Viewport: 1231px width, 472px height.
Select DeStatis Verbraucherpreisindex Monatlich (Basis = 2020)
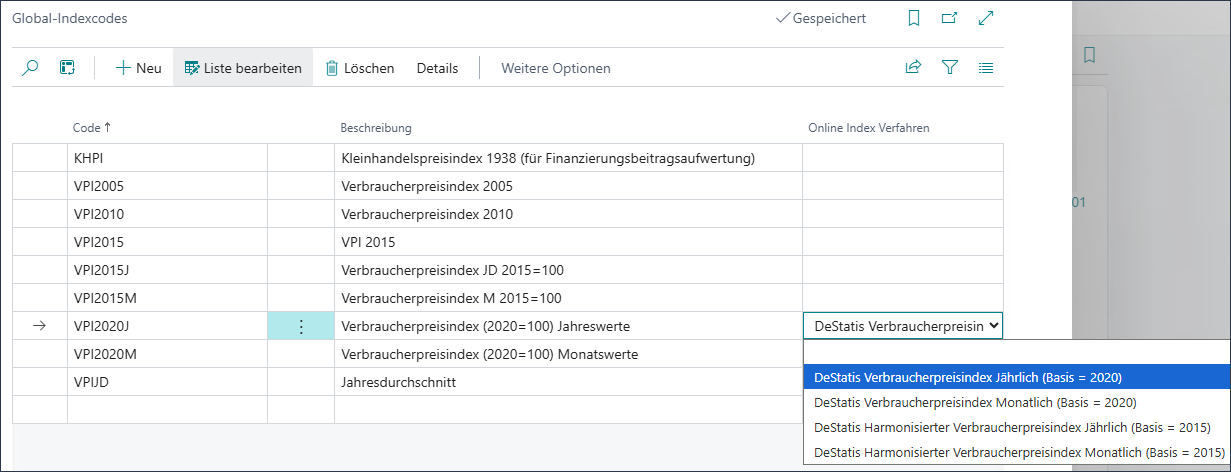[x=975, y=402]
